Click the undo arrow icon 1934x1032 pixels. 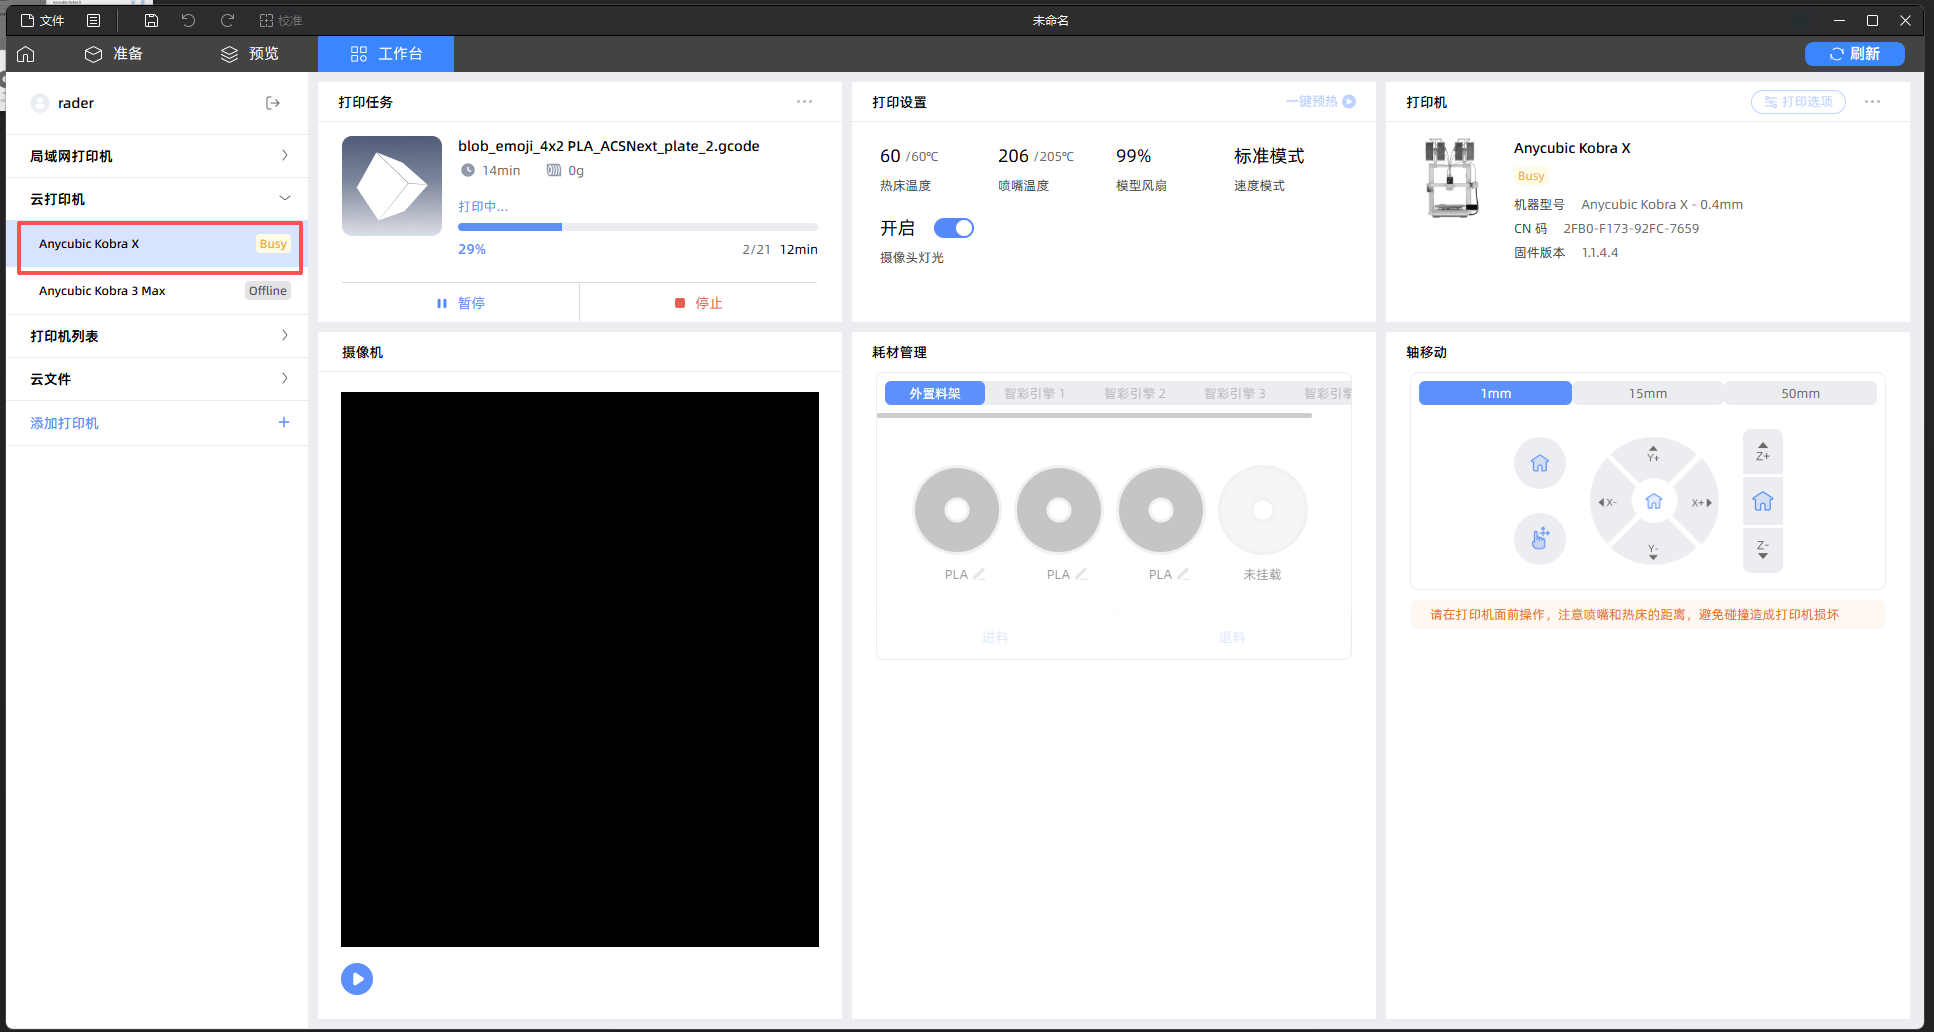pos(188,20)
